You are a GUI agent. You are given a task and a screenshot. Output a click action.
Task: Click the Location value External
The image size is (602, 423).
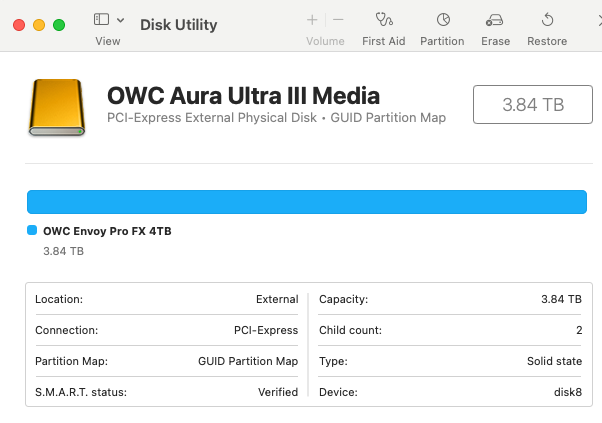(277, 299)
